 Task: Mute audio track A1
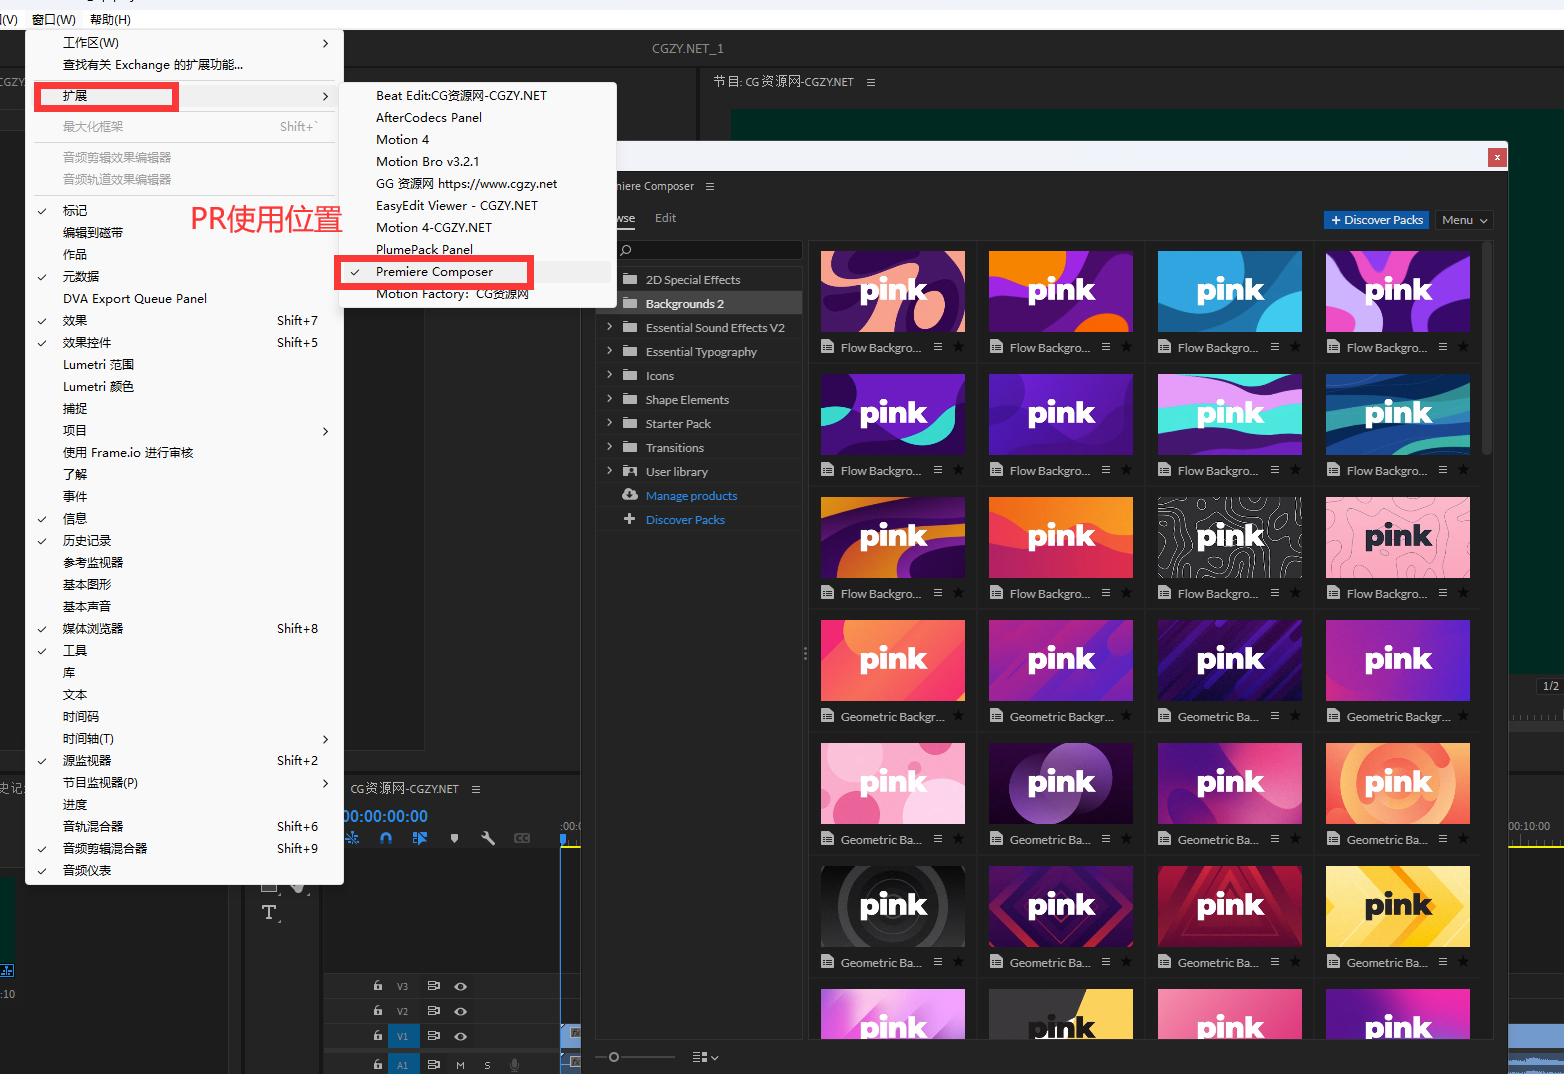[x=461, y=1065]
